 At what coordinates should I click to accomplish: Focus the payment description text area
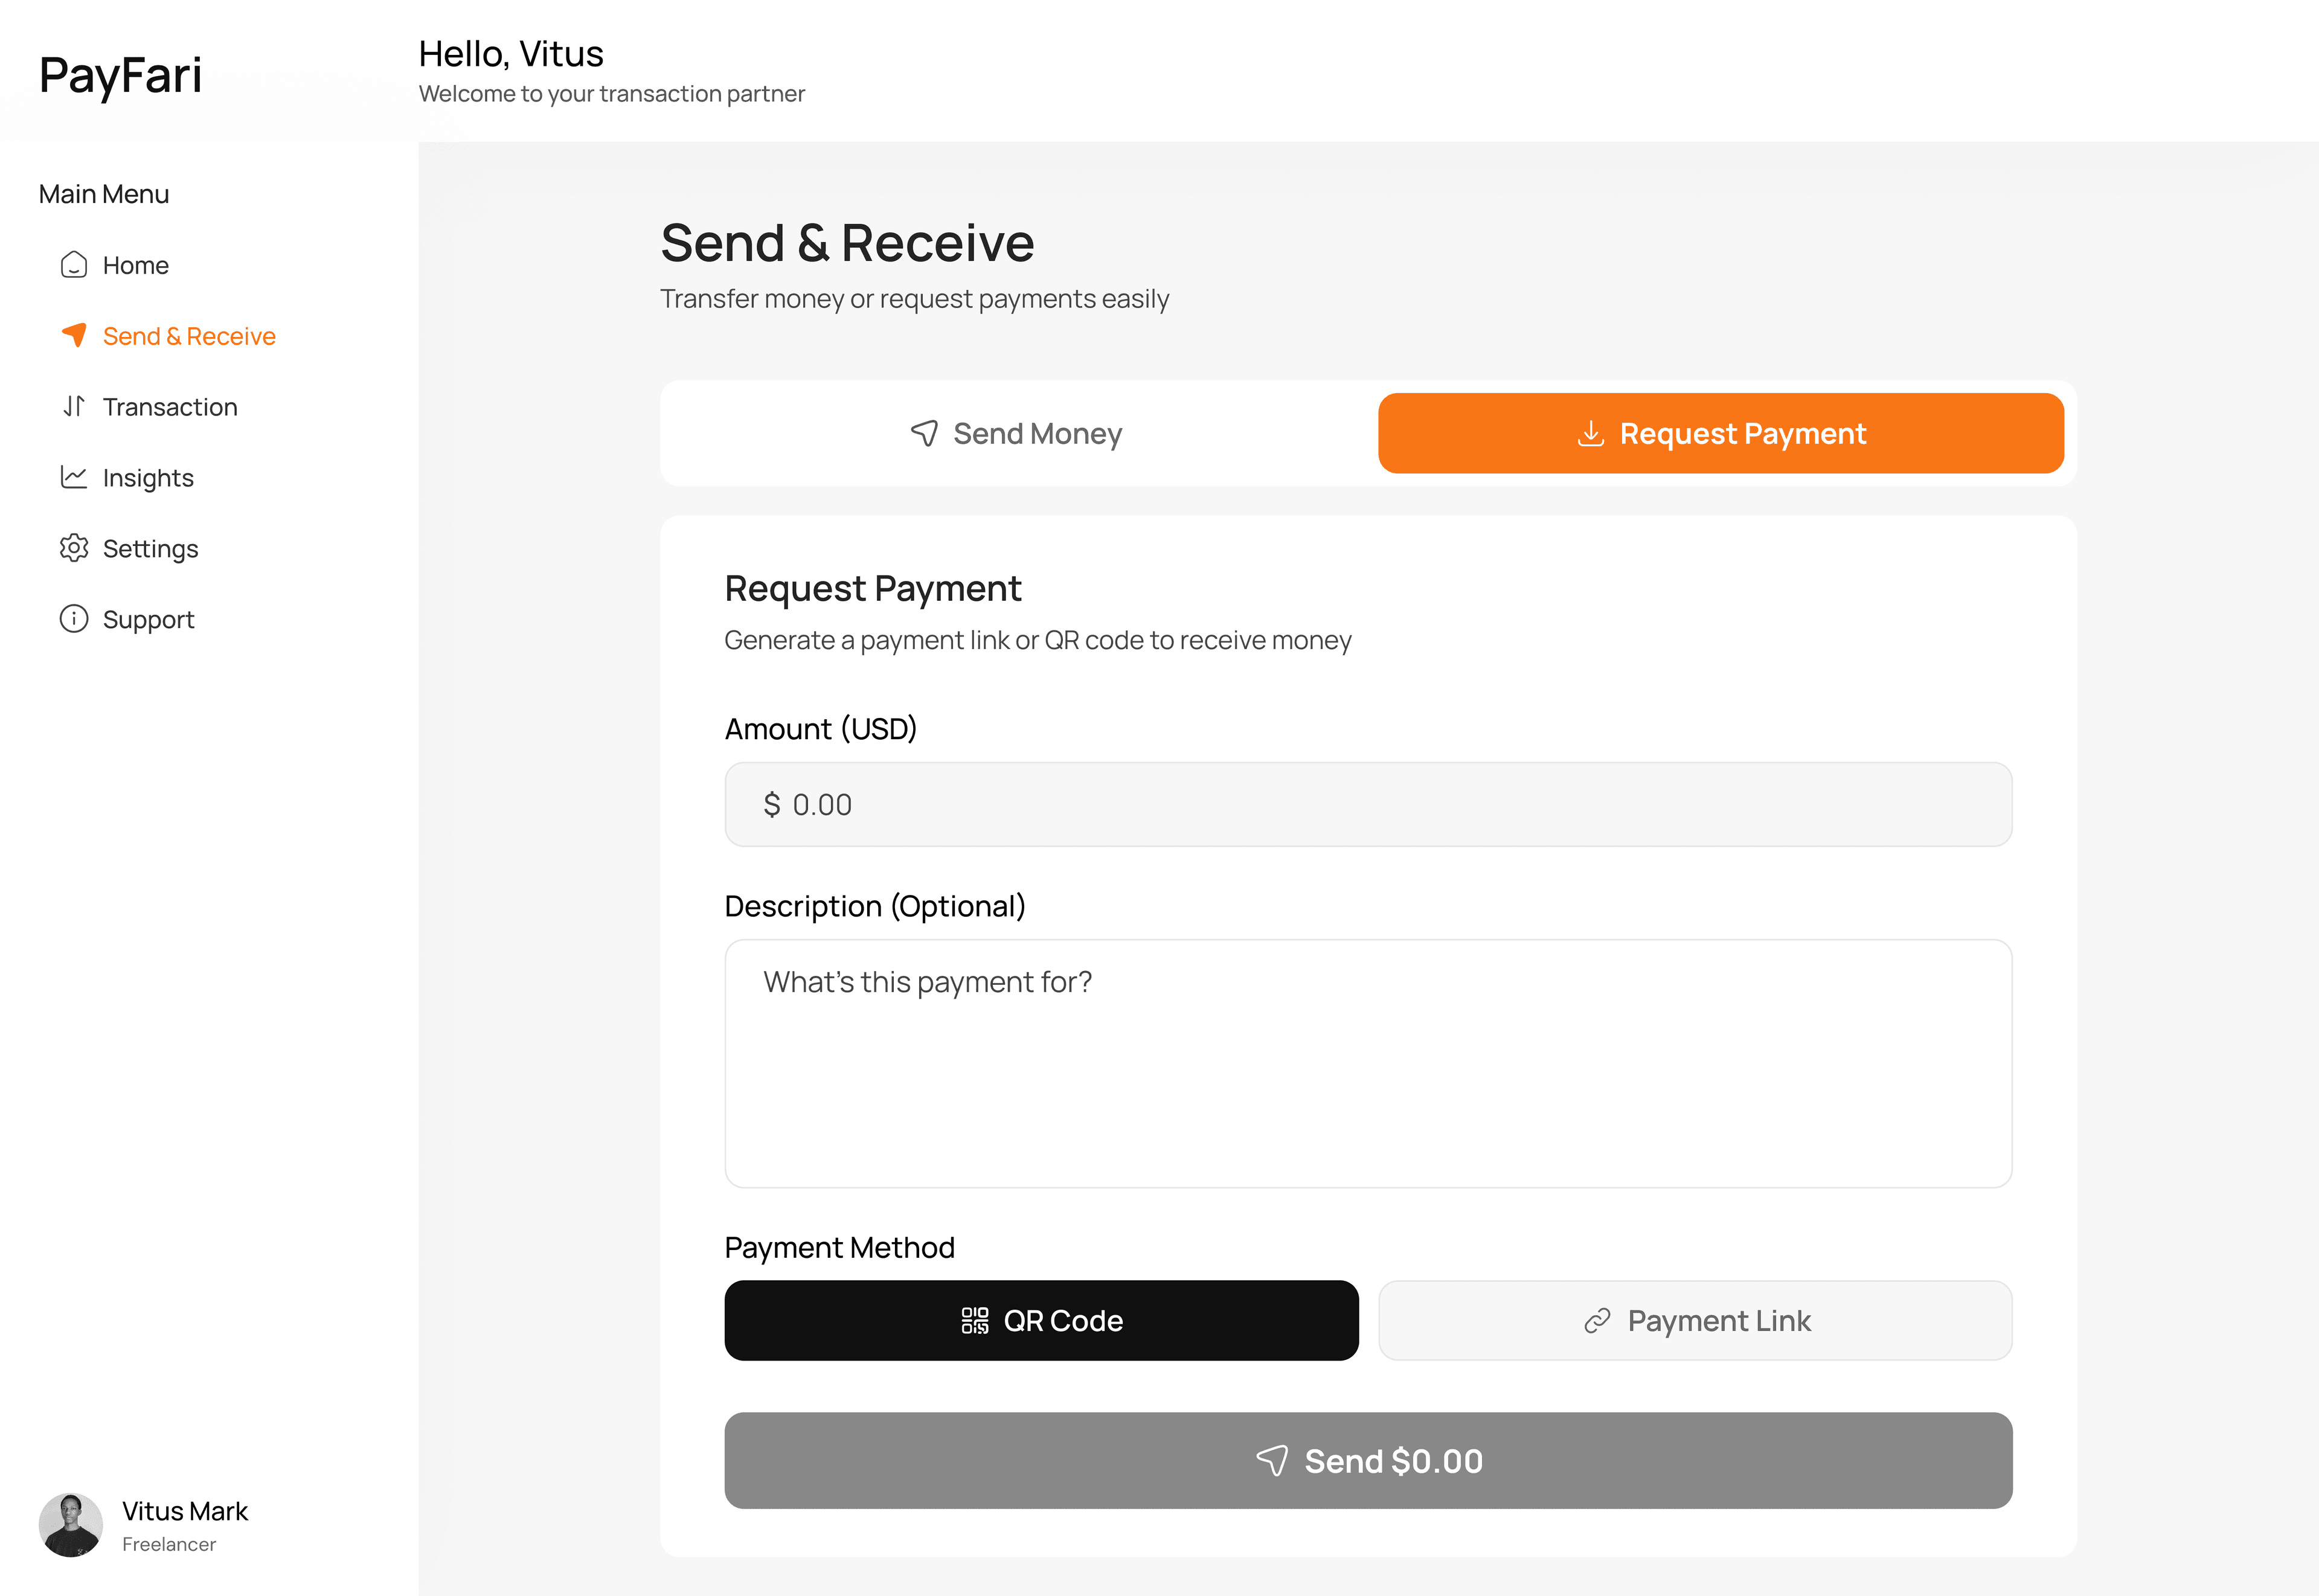1368,1063
